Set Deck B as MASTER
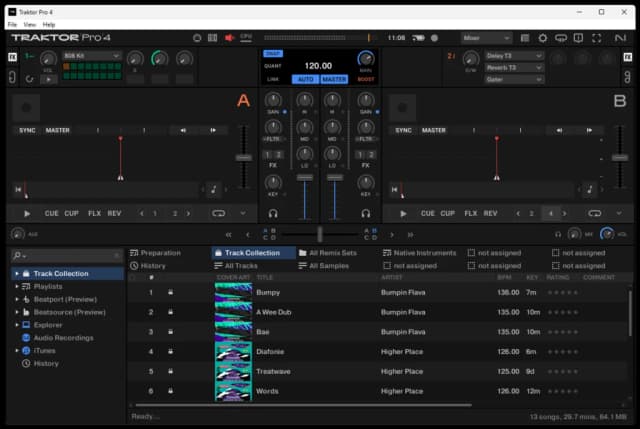This screenshot has height=429, width=640. click(434, 130)
